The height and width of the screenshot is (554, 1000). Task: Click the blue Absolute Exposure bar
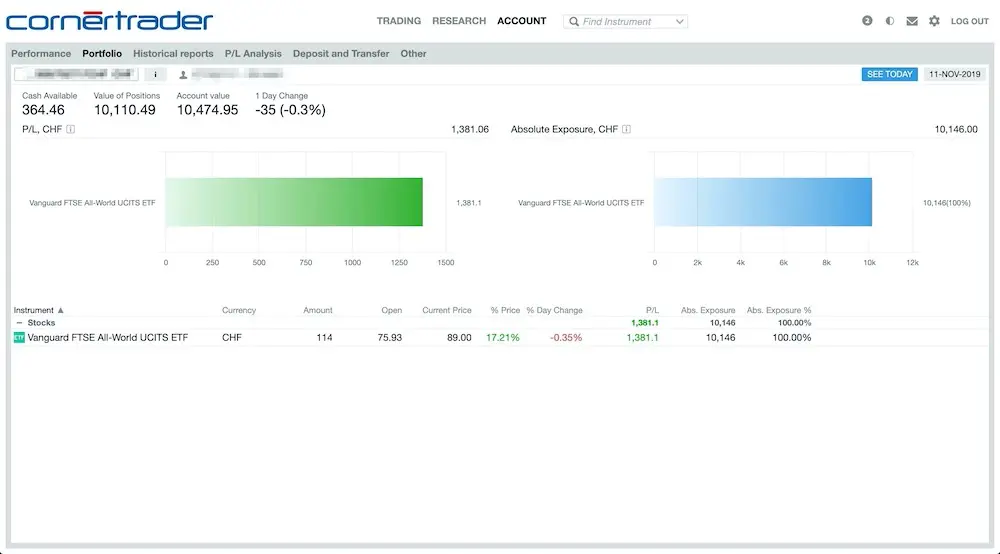pyautogui.click(x=763, y=202)
